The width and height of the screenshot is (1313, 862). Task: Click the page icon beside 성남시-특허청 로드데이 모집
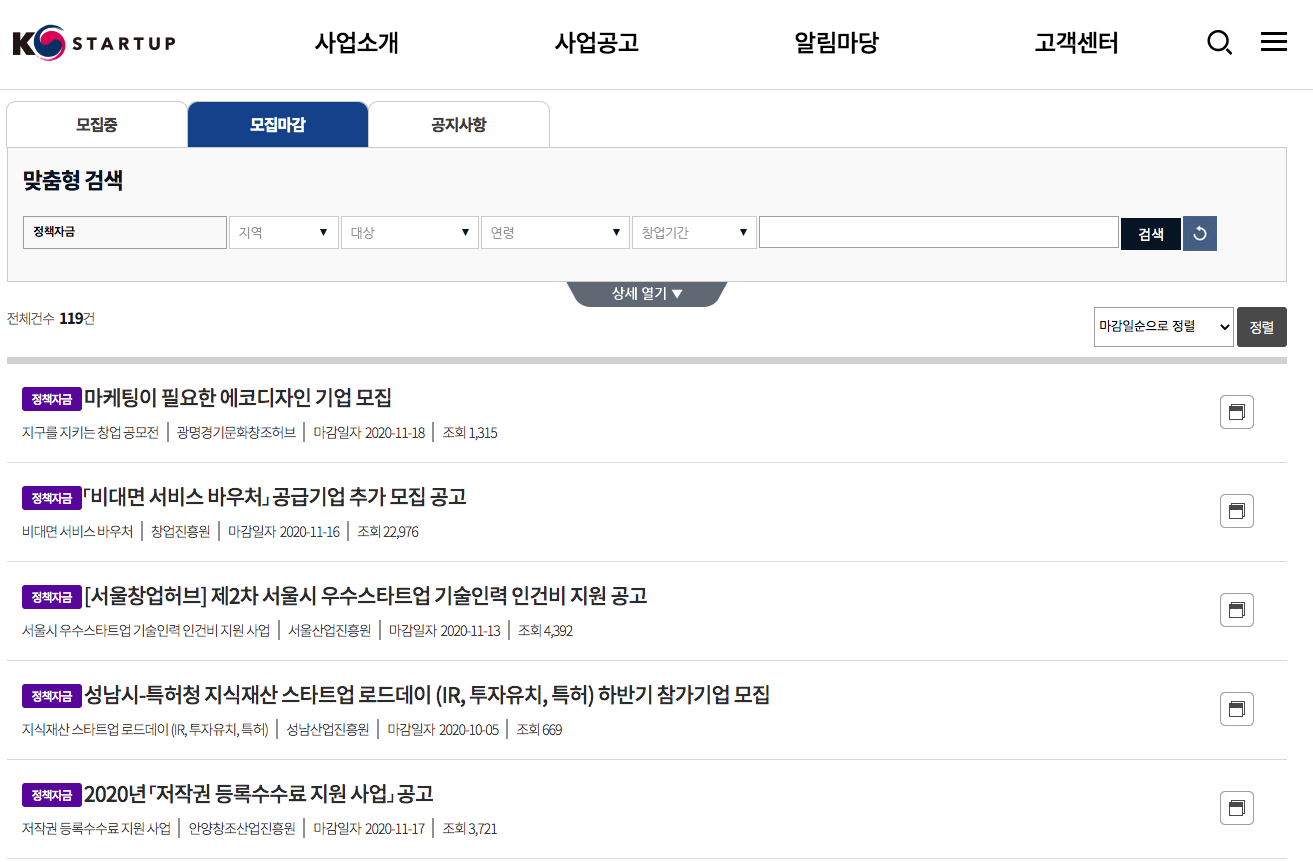1236,708
